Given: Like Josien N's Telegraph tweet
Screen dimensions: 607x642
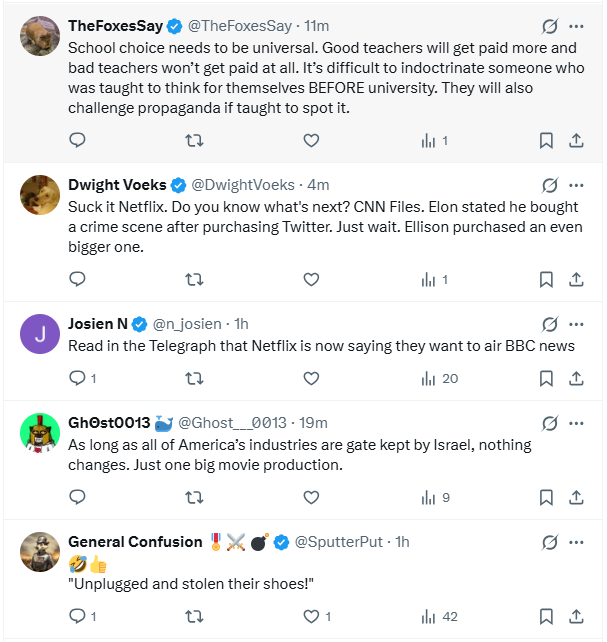Looking at the screenshot, I should [x=311, y=378].
